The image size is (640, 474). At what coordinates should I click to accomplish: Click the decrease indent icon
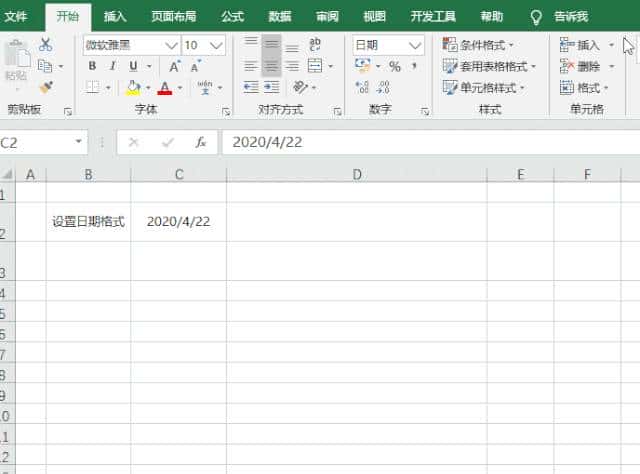point(251,87)
